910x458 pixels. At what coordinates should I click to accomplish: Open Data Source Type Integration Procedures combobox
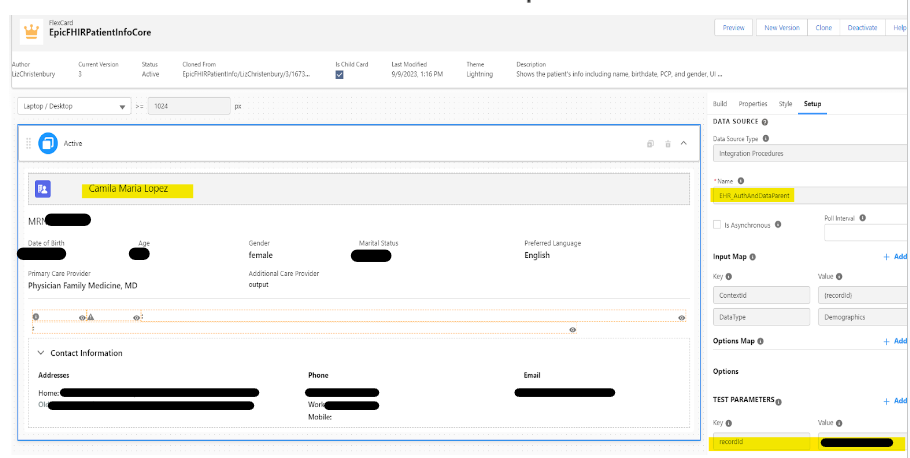coord(811,153)
